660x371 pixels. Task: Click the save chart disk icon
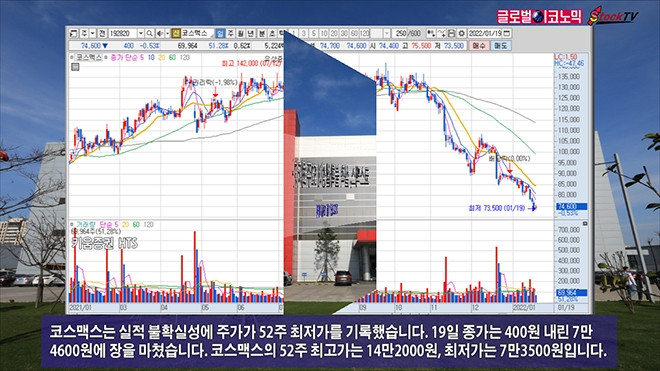coord(451,33)
